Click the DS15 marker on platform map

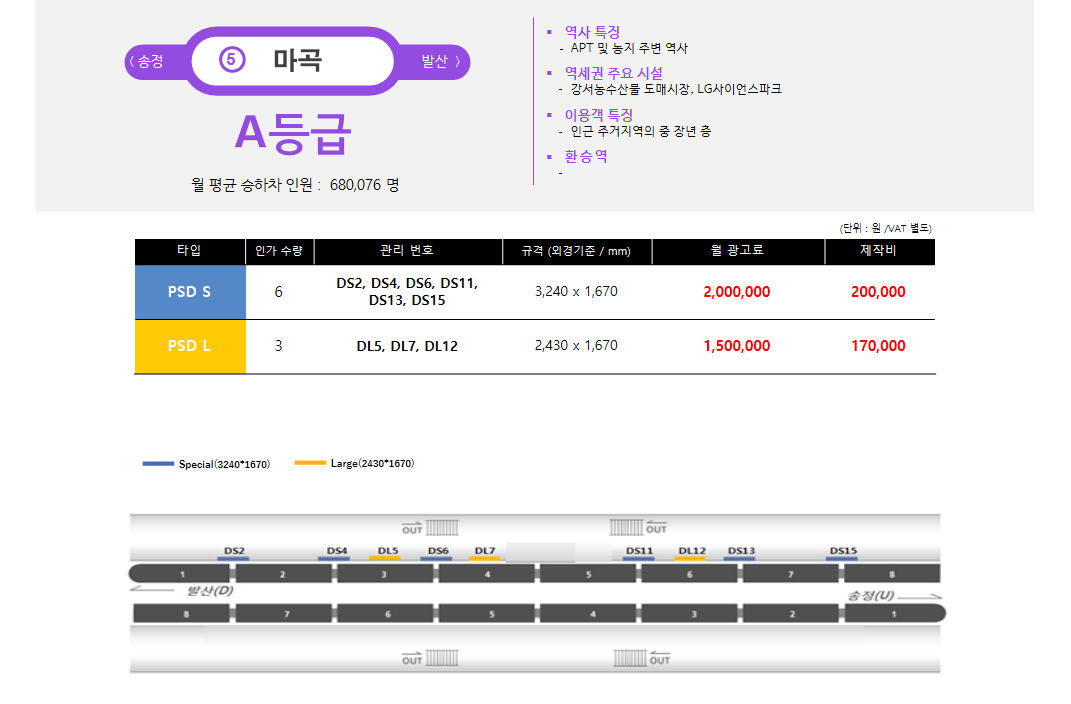point(843,553)
